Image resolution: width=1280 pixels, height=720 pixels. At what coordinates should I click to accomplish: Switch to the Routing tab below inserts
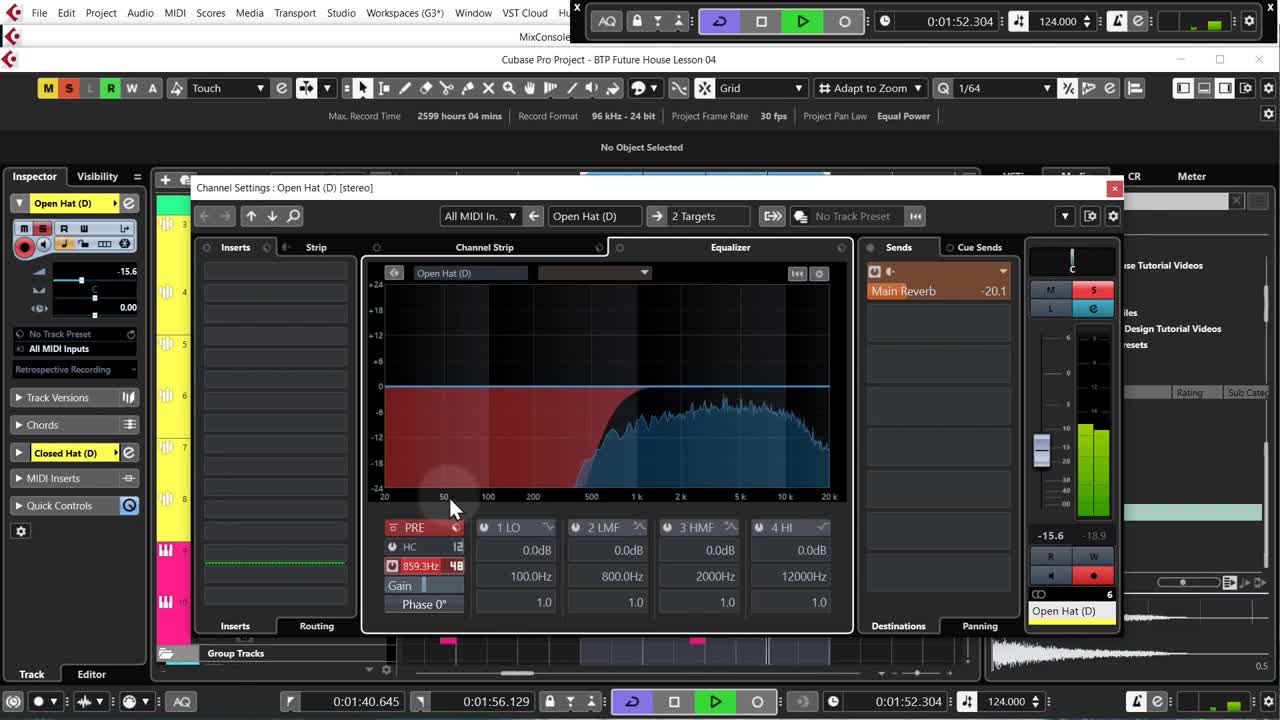point(317,626)
